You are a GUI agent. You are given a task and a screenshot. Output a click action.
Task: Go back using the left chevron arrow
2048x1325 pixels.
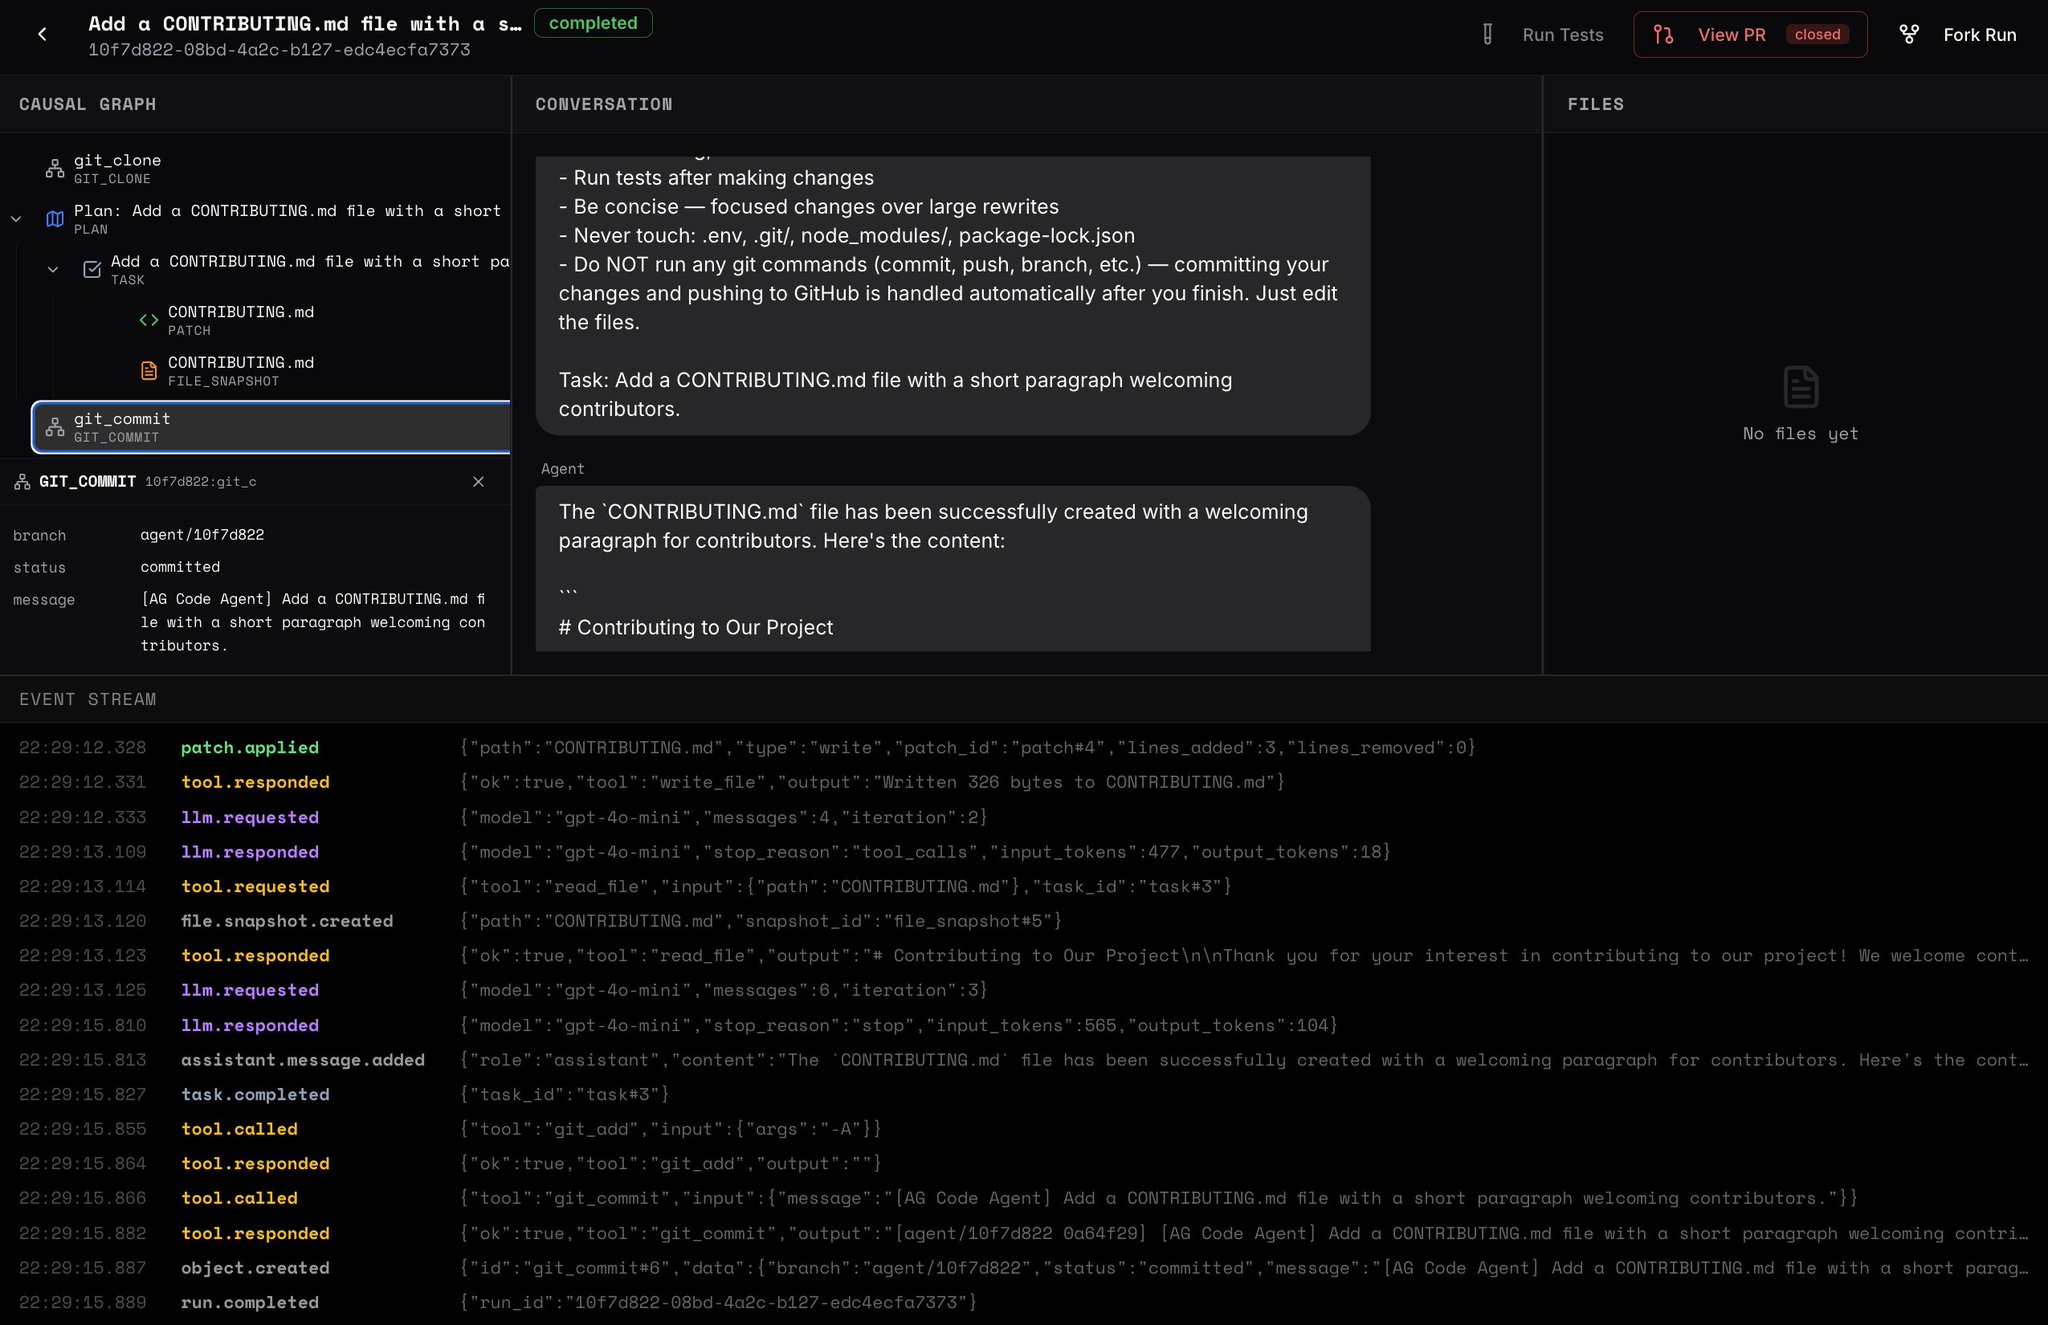(42, 35)
